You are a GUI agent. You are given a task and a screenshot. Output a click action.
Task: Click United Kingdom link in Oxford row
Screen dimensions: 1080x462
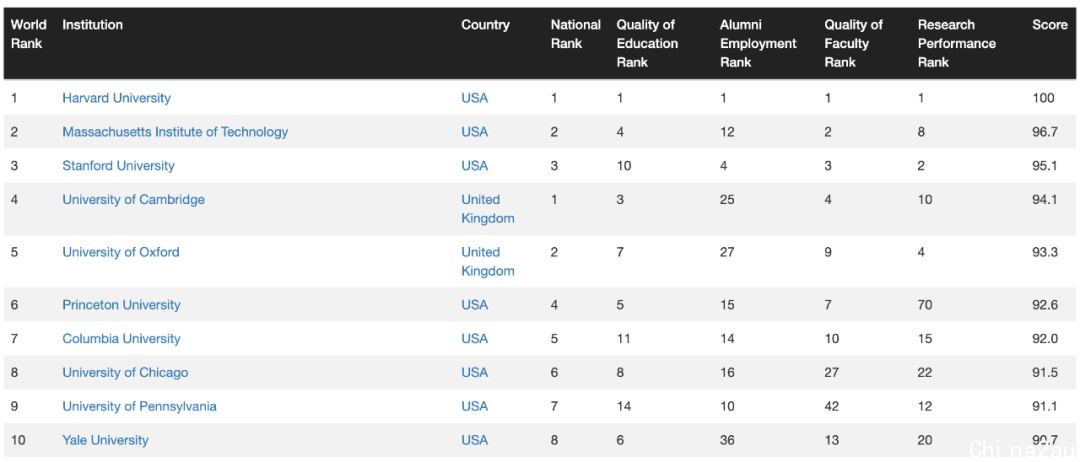pyautogui.click(x=488, y=262)
